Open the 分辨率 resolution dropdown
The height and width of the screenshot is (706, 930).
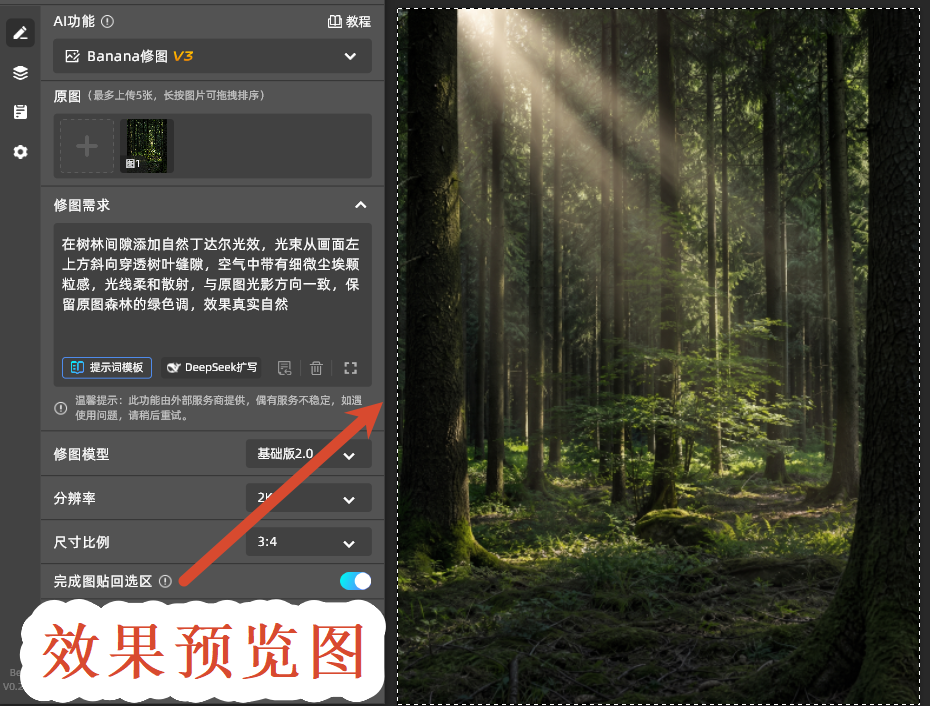point(308,498)
